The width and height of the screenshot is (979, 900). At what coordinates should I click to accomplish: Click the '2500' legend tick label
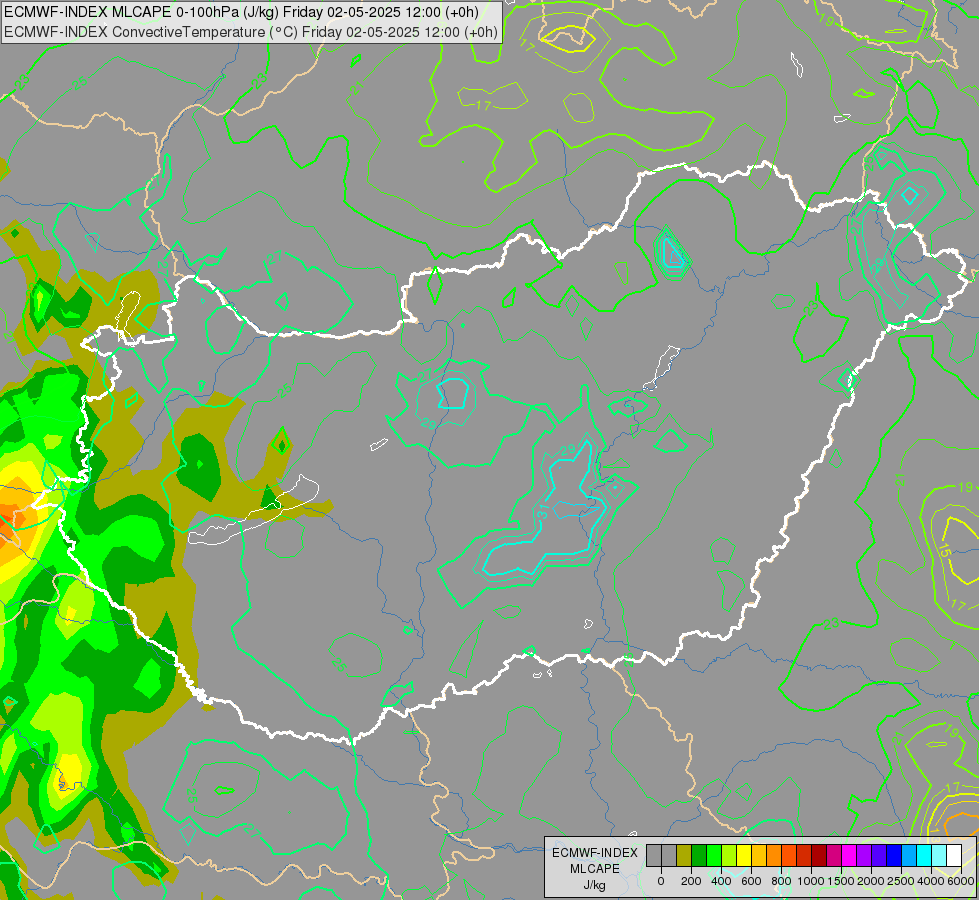point(901,881)
